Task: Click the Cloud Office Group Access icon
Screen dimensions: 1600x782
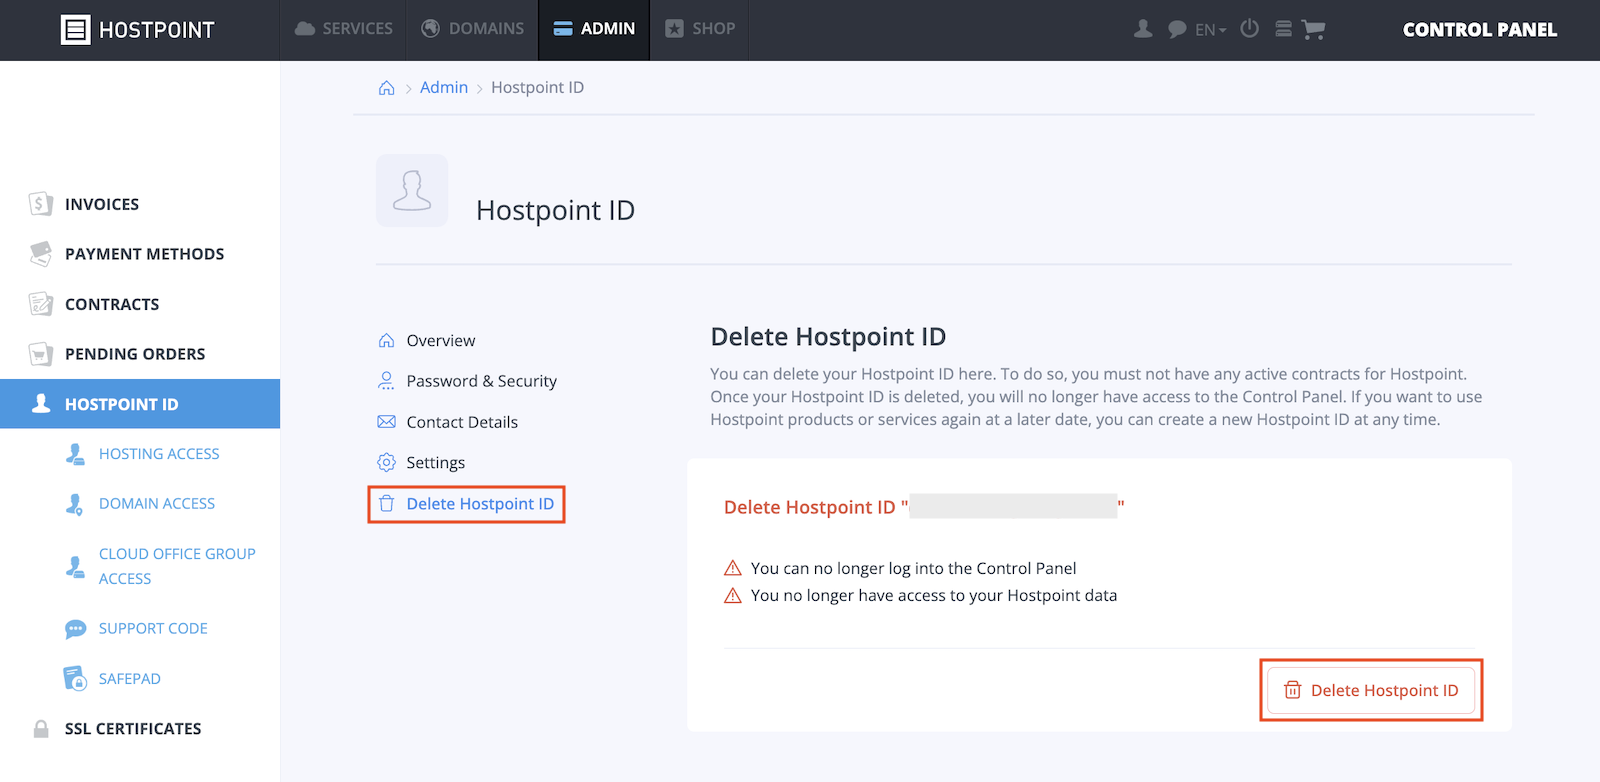Action: point(75,566)
